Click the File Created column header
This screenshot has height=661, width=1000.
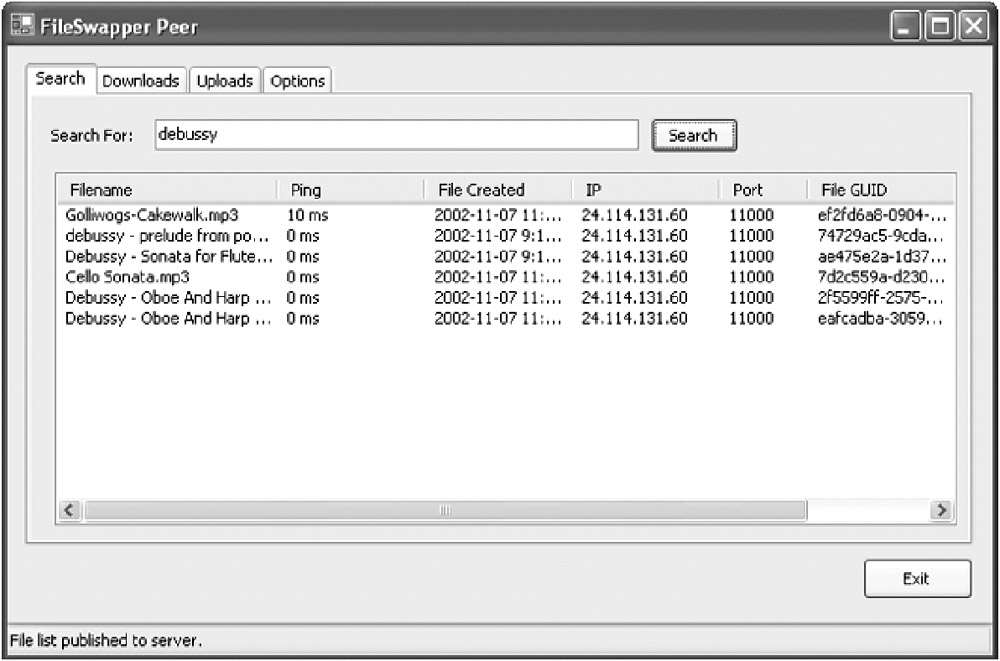tap(498, 190)
